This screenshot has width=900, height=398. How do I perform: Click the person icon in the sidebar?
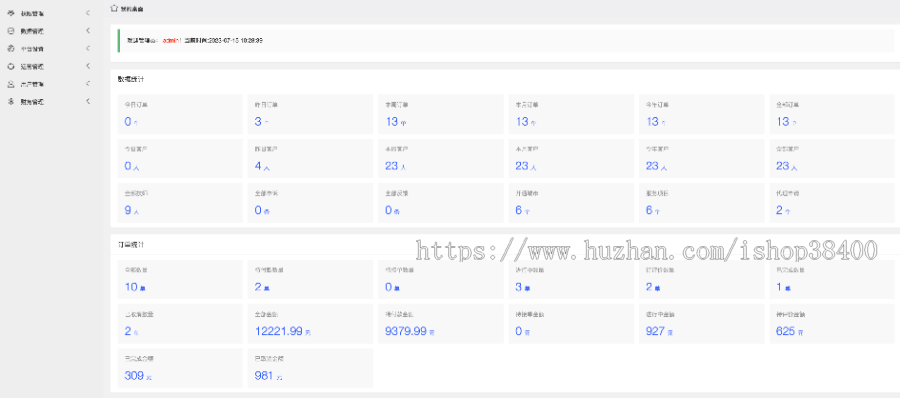point(10,84)
